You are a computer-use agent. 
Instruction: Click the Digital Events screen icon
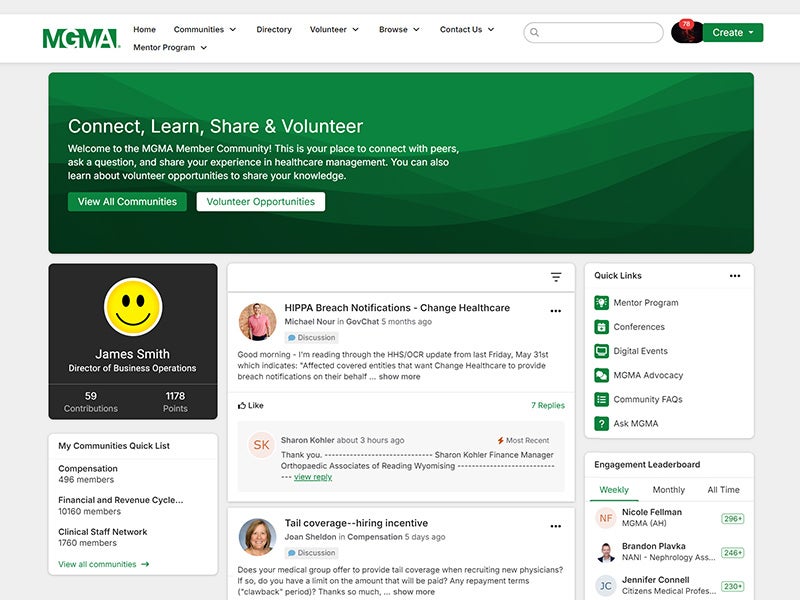click(602, 350)
